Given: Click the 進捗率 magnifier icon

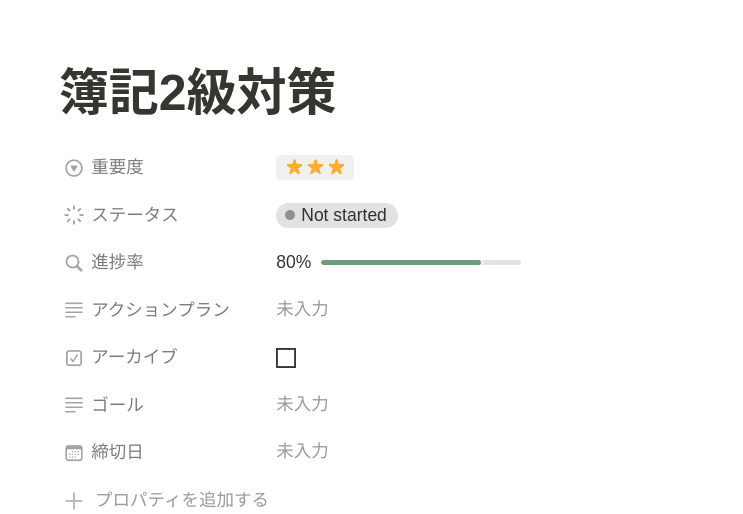Looking at the screenshot, I should (74, 263).
